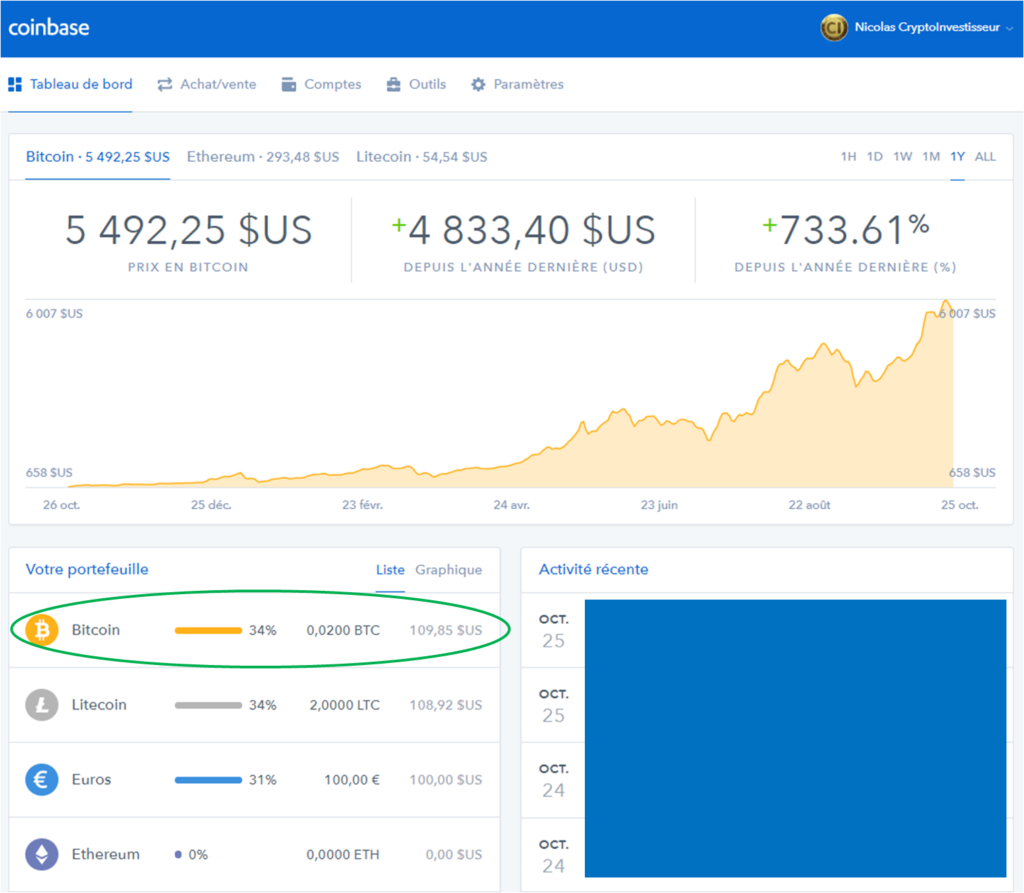Set chart range to ALL
1024x893 pixels.
coord(985,157)
